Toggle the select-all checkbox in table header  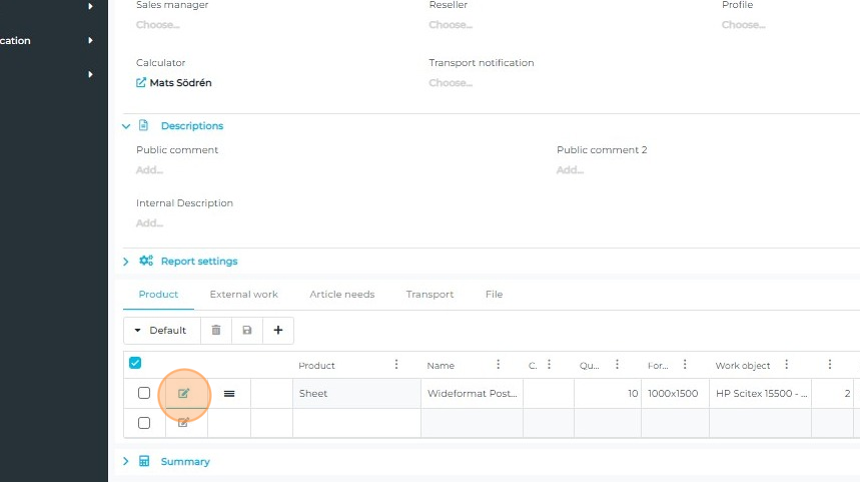click(135, 364)
